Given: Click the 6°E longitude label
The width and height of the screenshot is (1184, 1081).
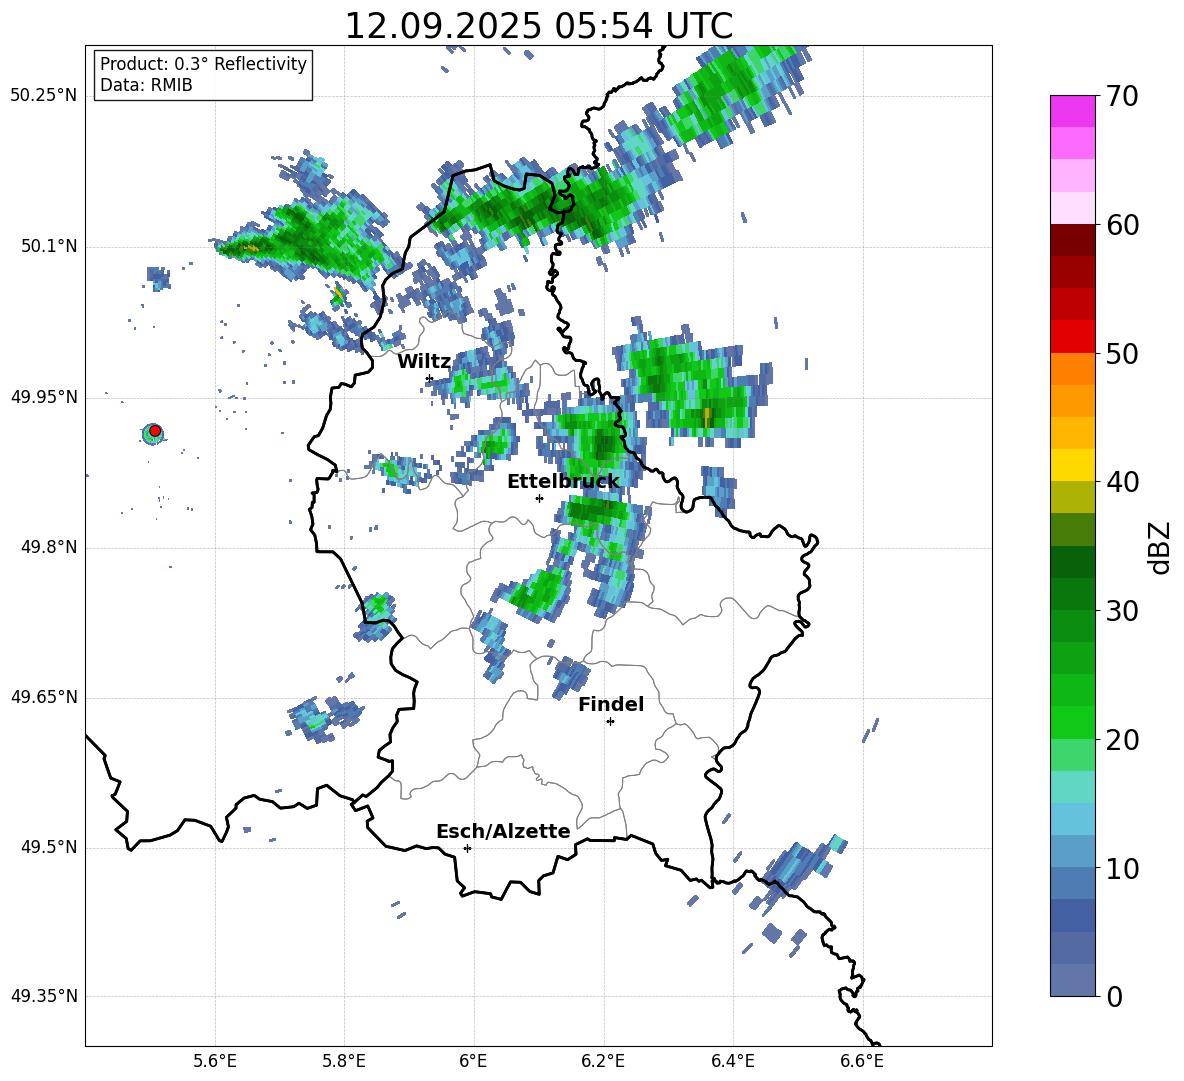Looking at the screenshot, I should click(x=473, y=1061).
